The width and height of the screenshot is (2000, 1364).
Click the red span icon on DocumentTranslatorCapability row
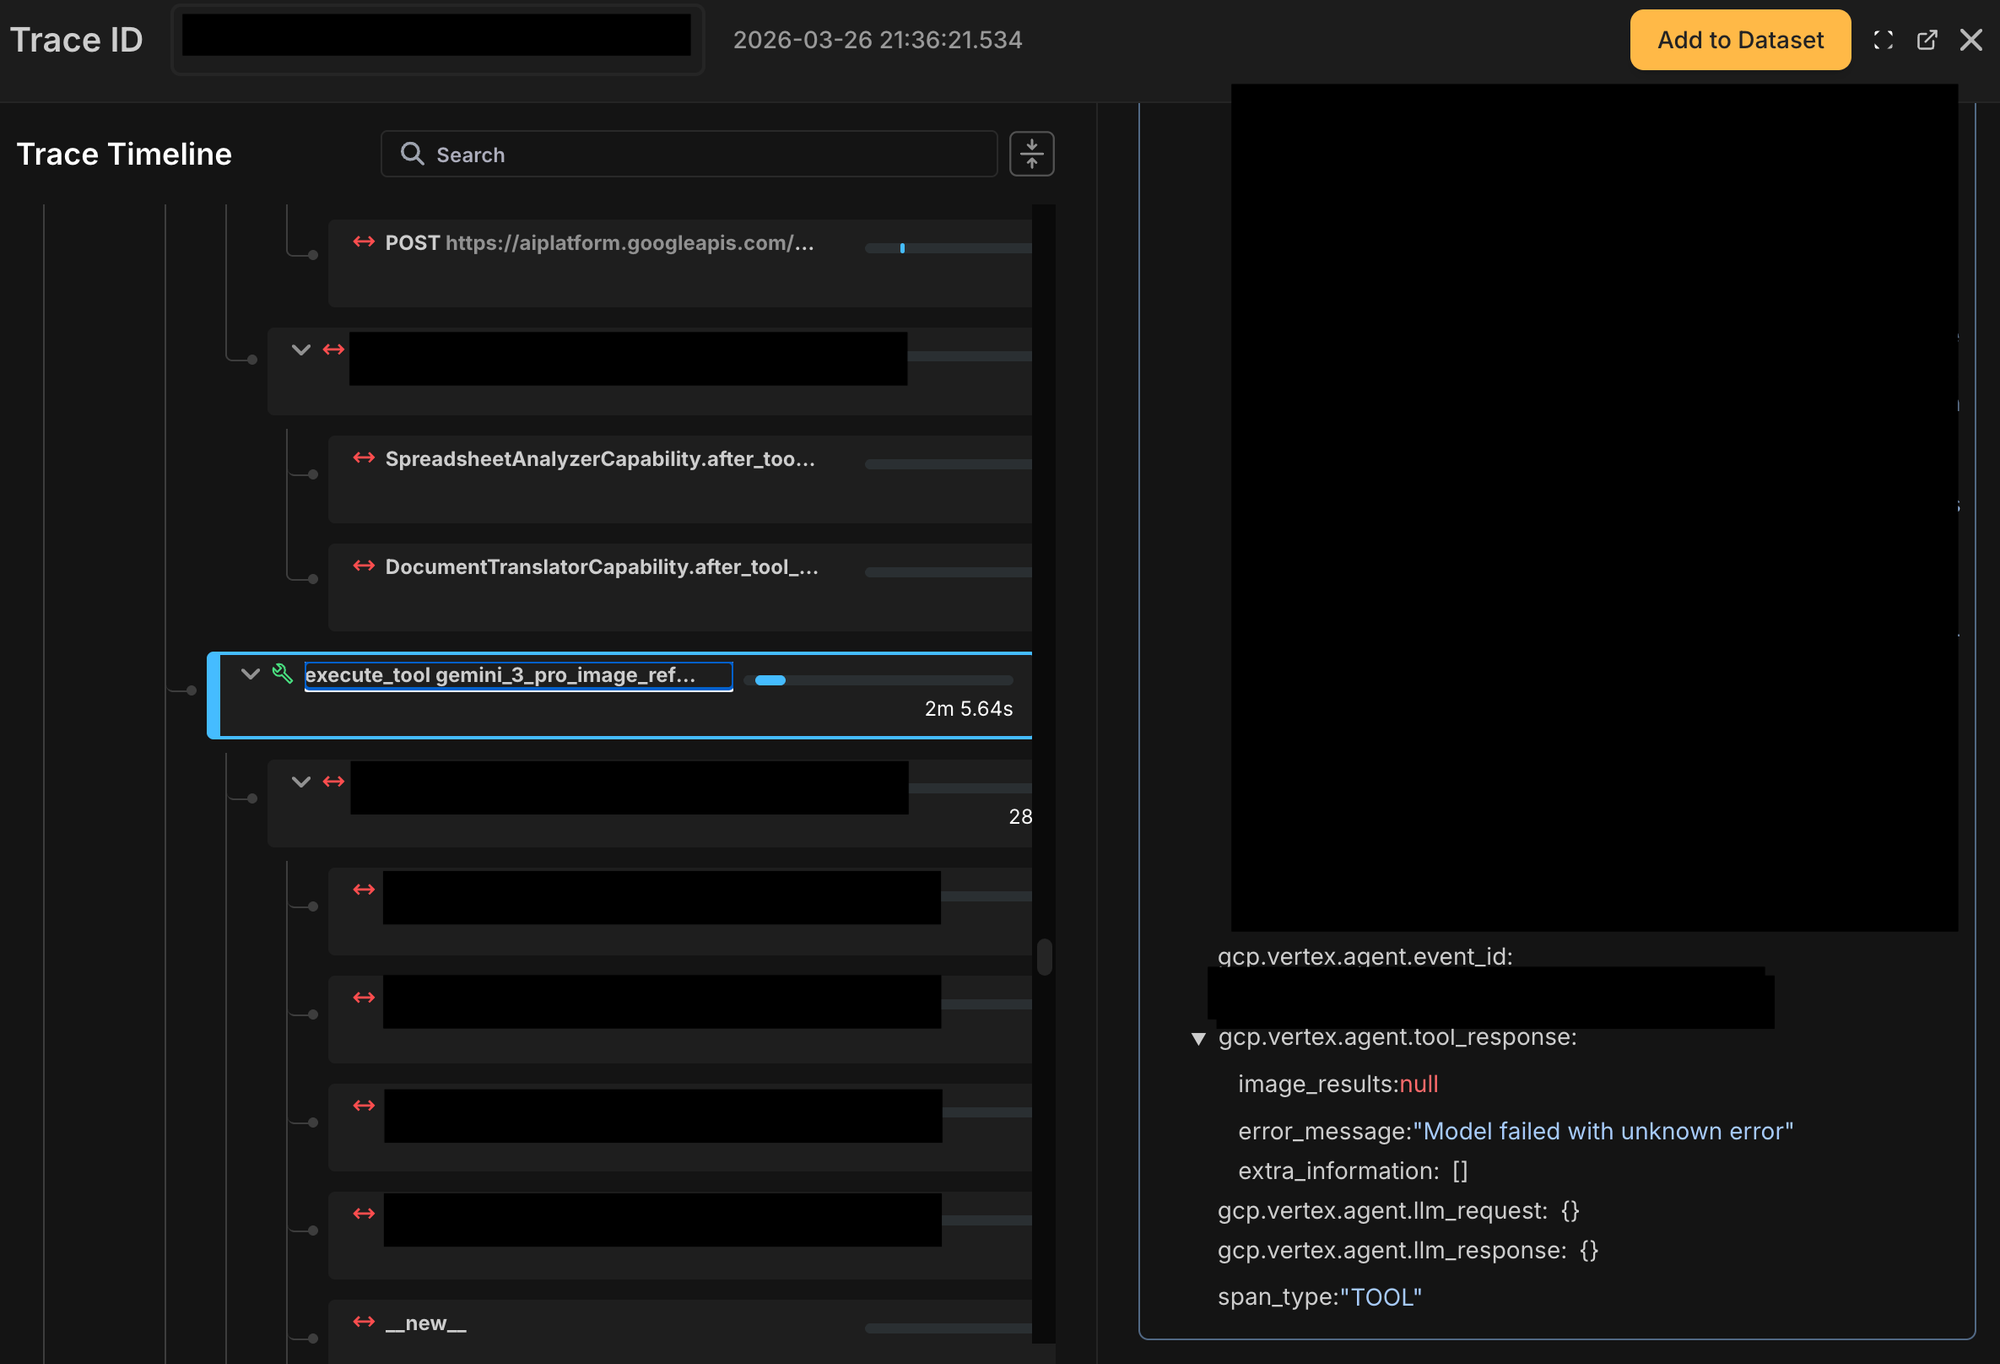pos(363,566)
